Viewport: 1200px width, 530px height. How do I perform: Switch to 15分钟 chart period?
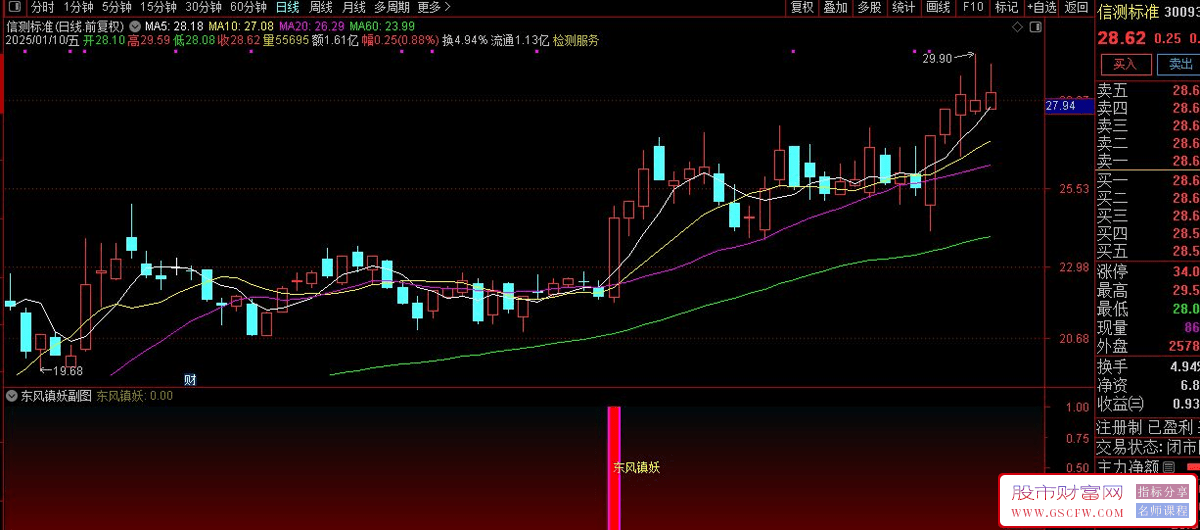[x=159, y=7]
